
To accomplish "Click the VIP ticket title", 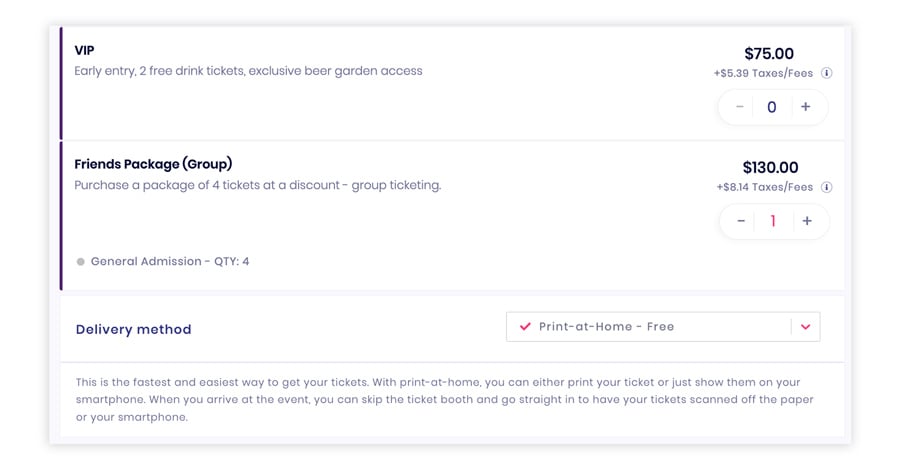I will [x=84, y=51].
